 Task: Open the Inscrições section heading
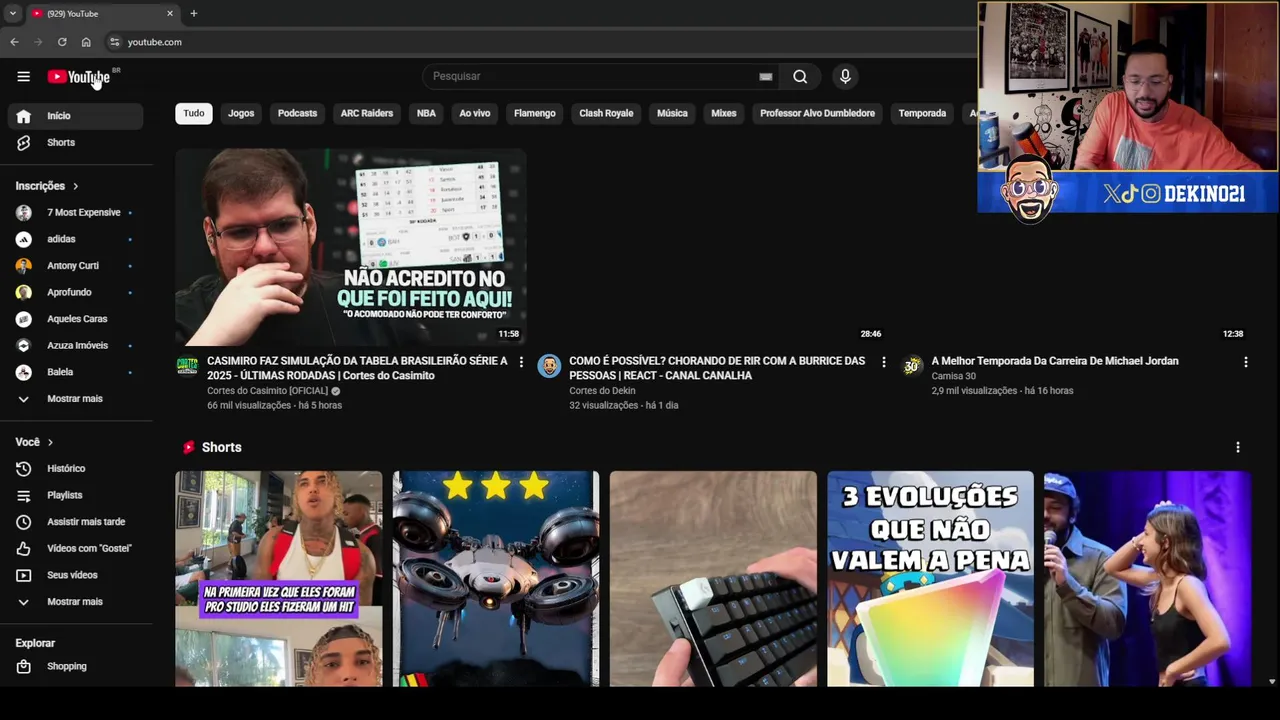(x=47, y=186)
